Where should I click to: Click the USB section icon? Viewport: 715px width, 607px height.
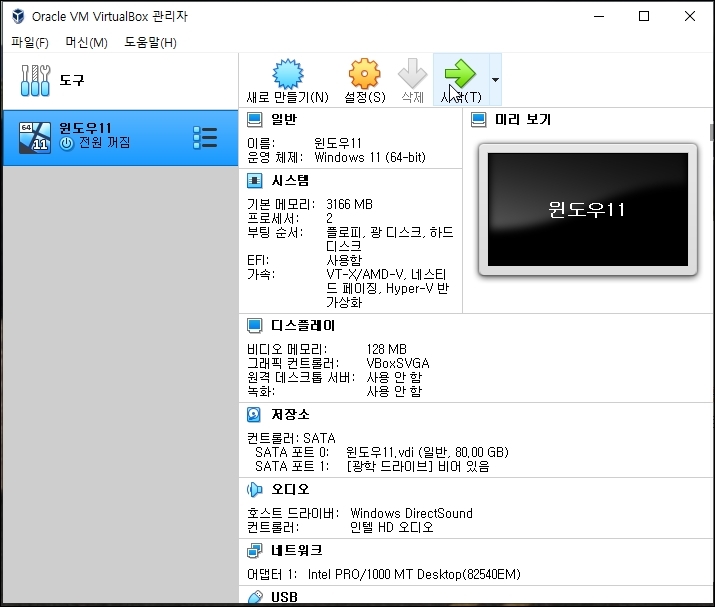coord(255,597)
